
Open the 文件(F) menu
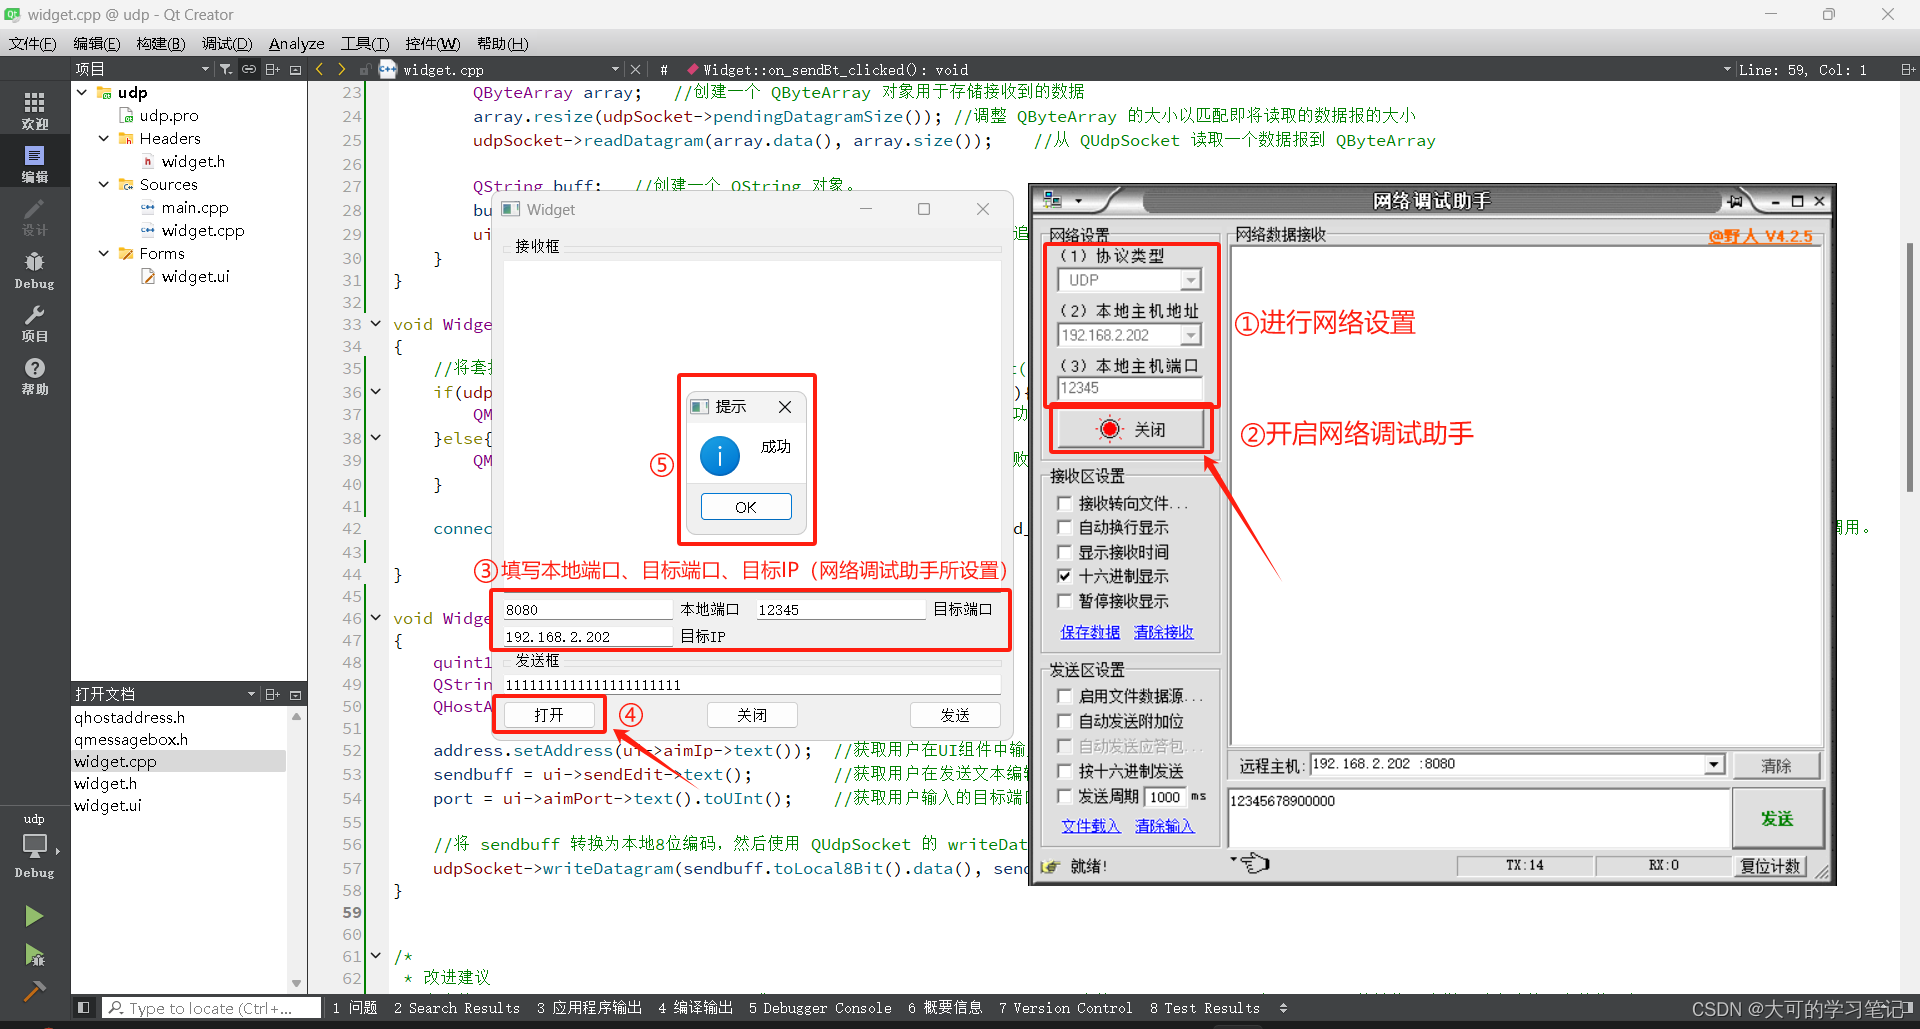(x=32, y=43)
